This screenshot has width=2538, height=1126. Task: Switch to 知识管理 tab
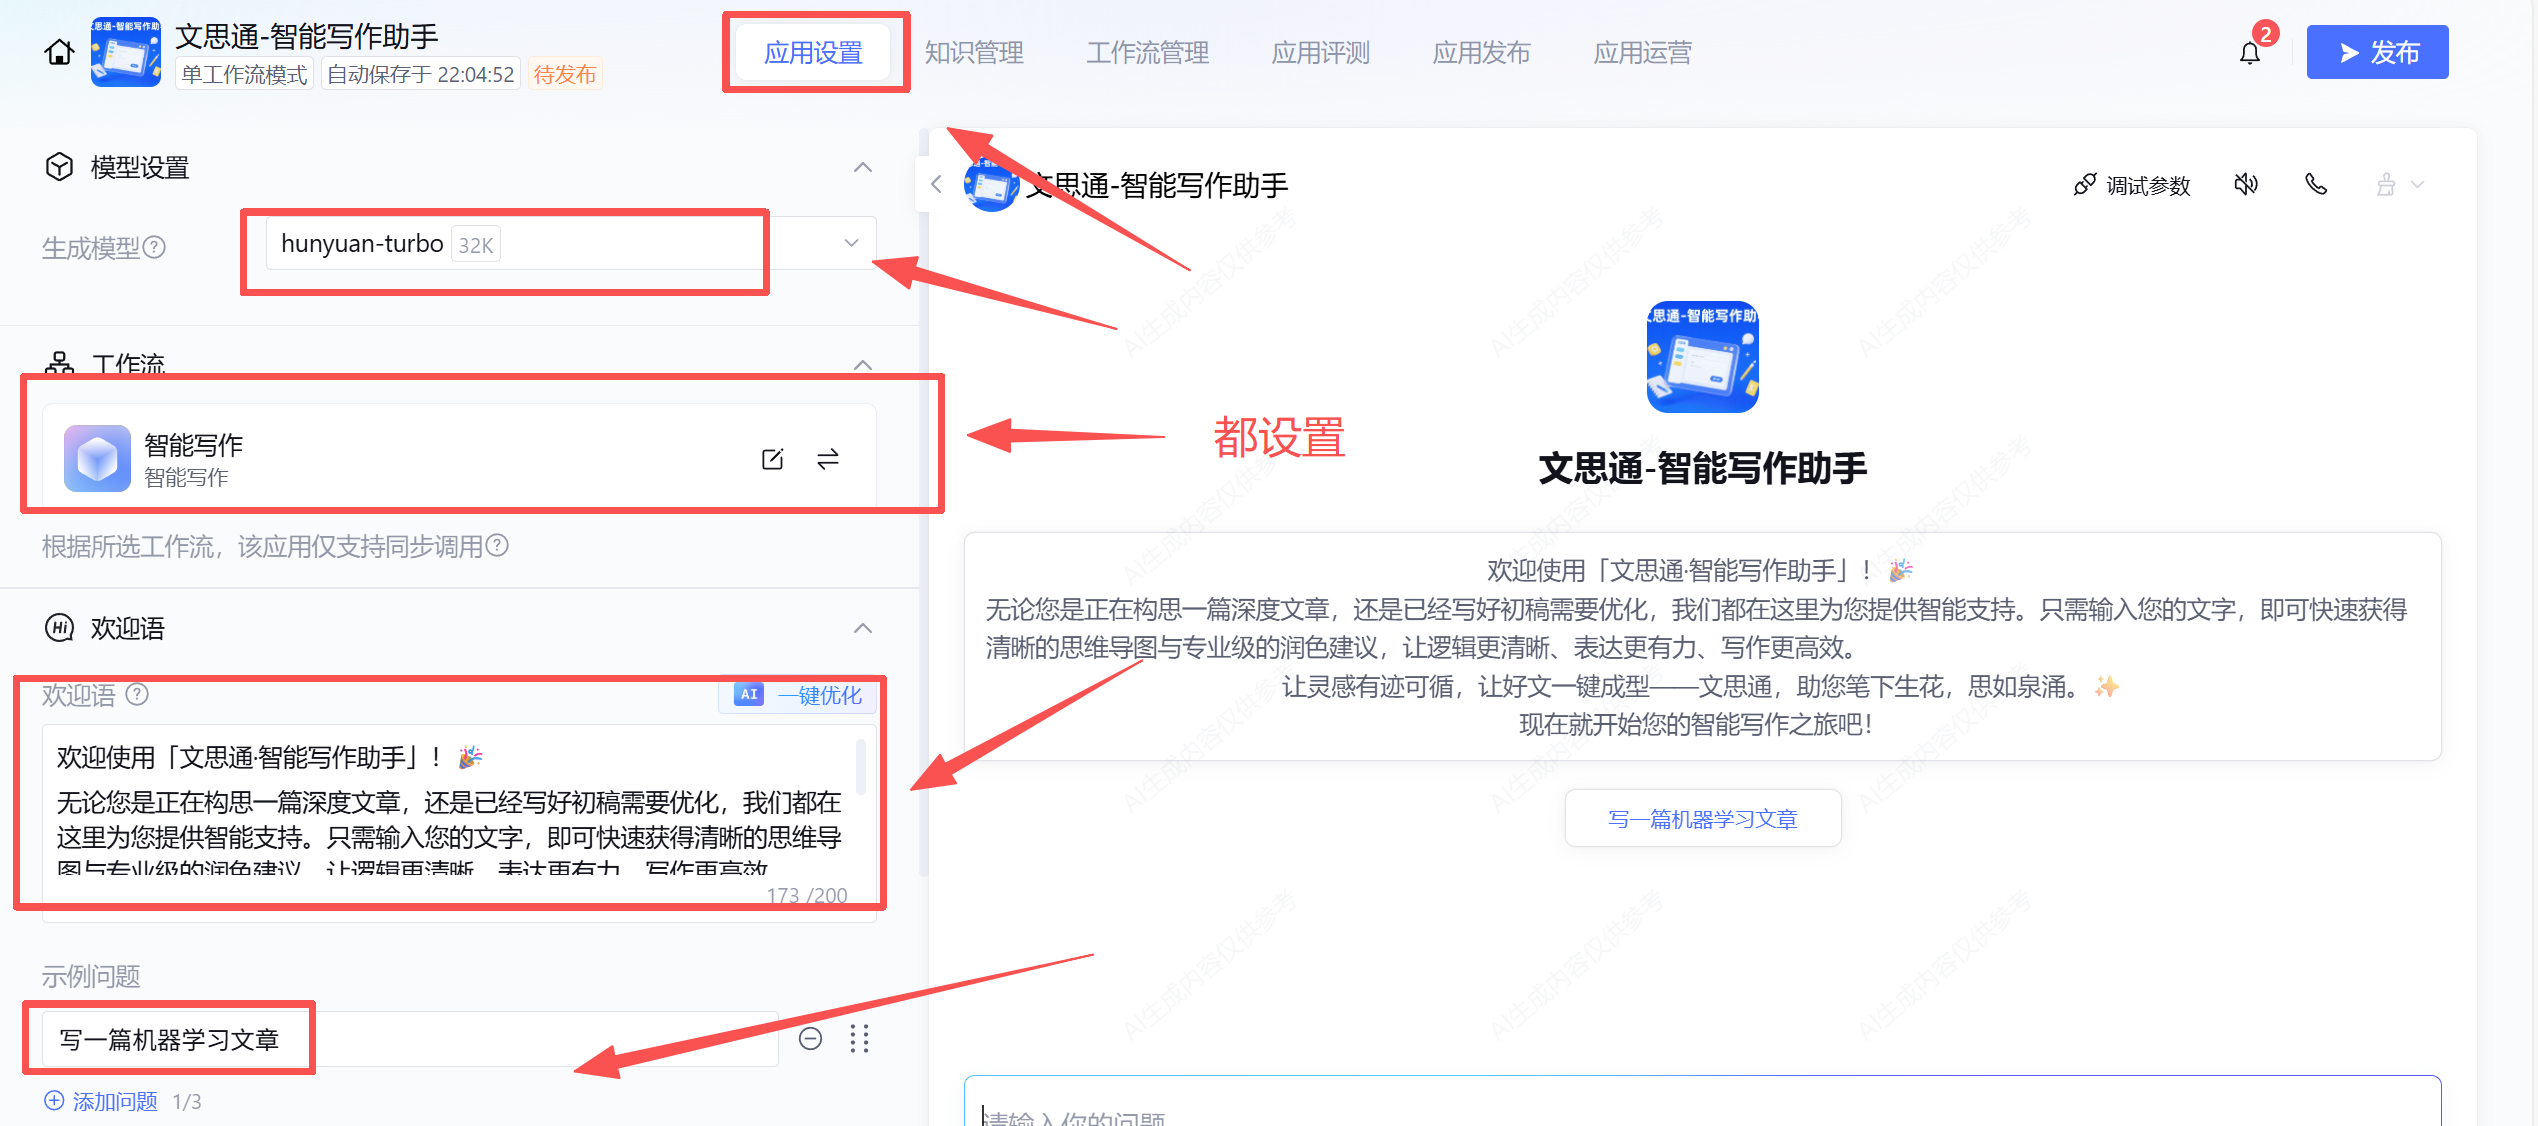click(974, 53)
